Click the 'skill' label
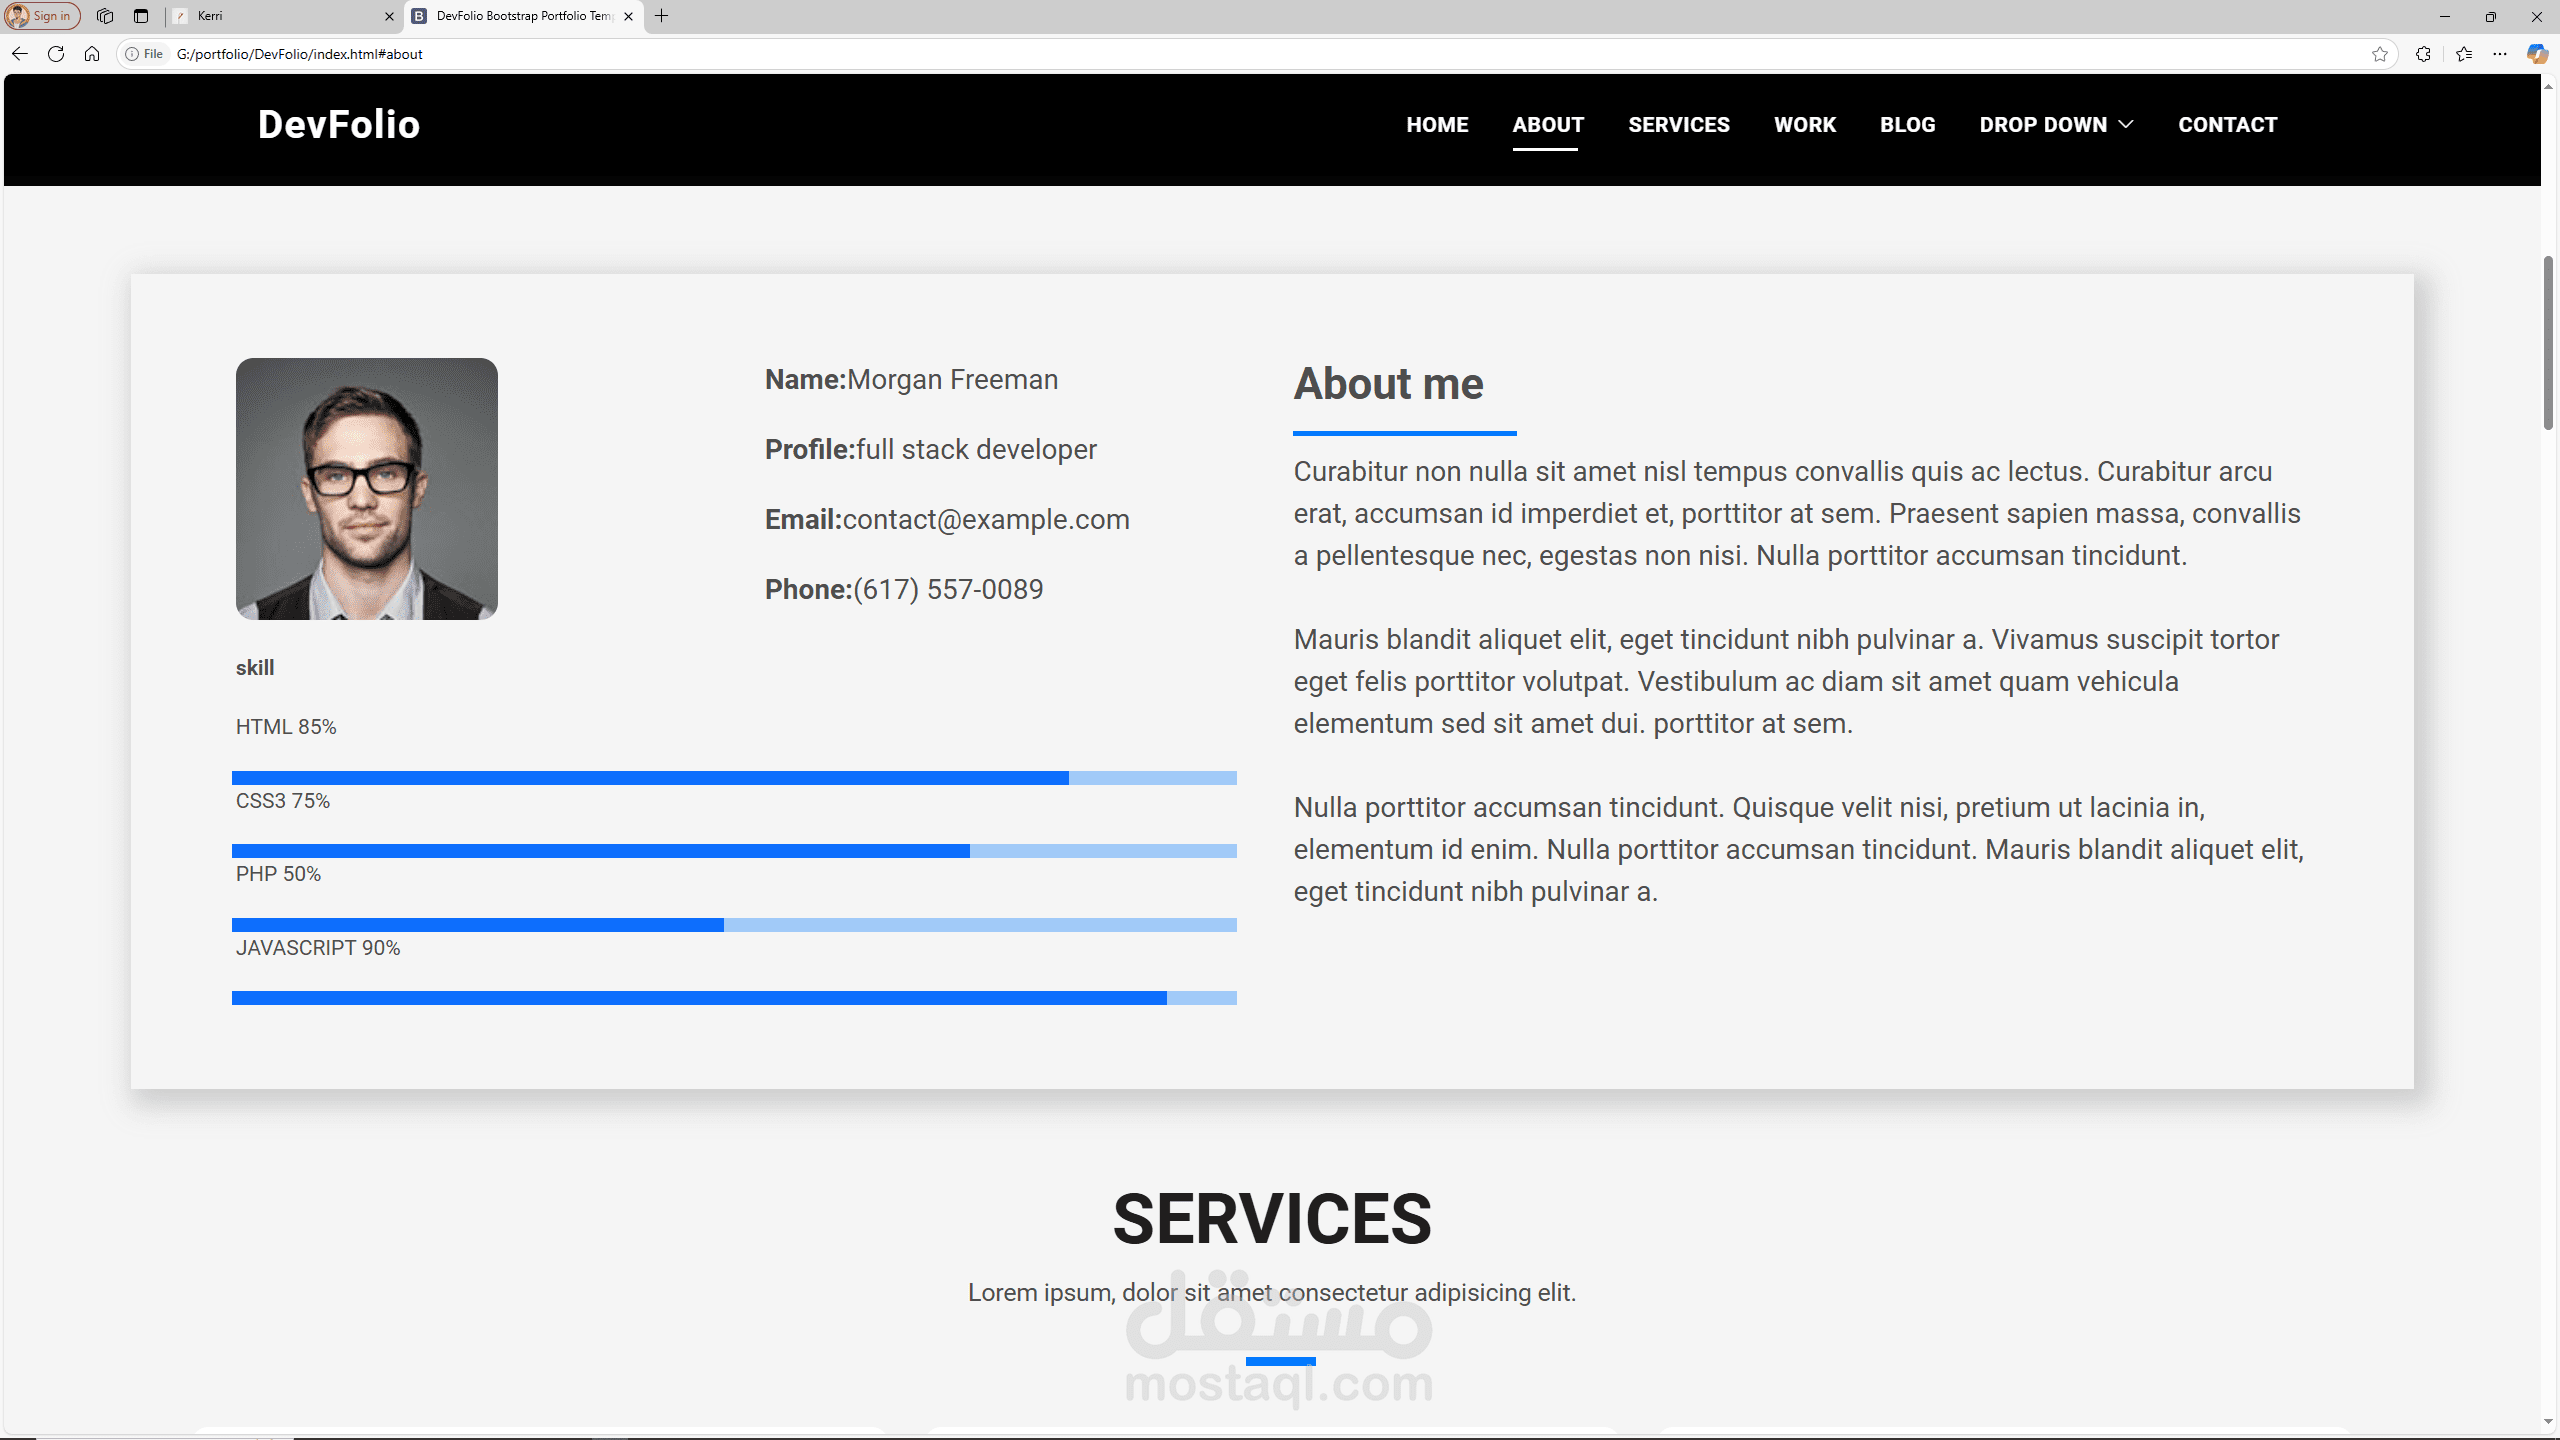This screenshot has width=2560, height=1440. pyautogui.click(x=255, y=668)
